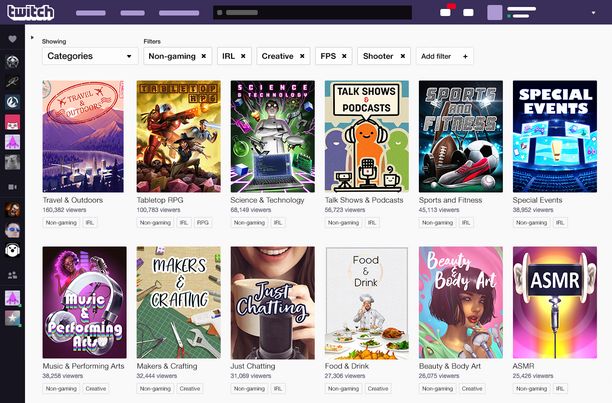Open the Makers & Crafting cover art
612x403 pixels.
(178, 302)
